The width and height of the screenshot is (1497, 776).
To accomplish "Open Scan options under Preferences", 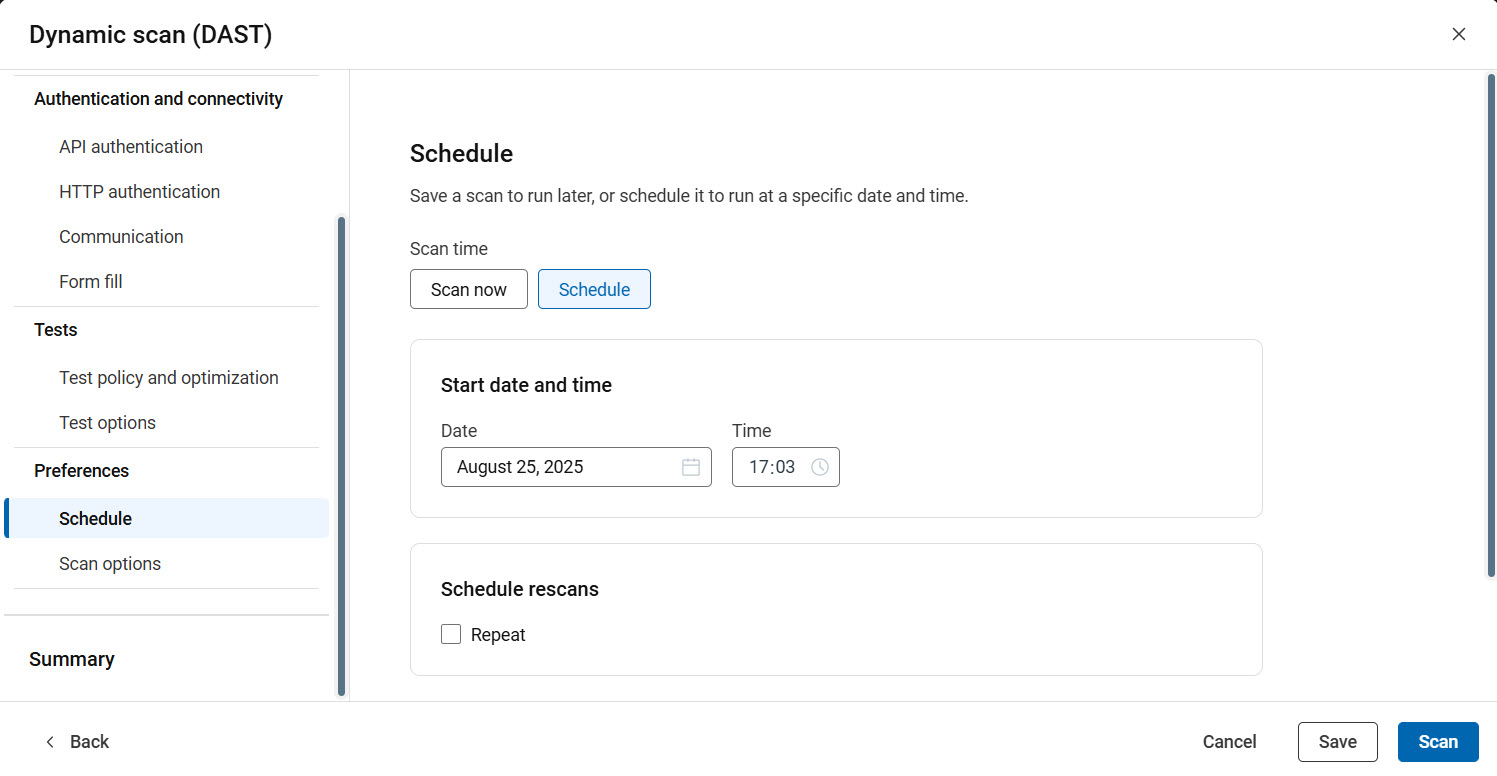I will [110, 563].
